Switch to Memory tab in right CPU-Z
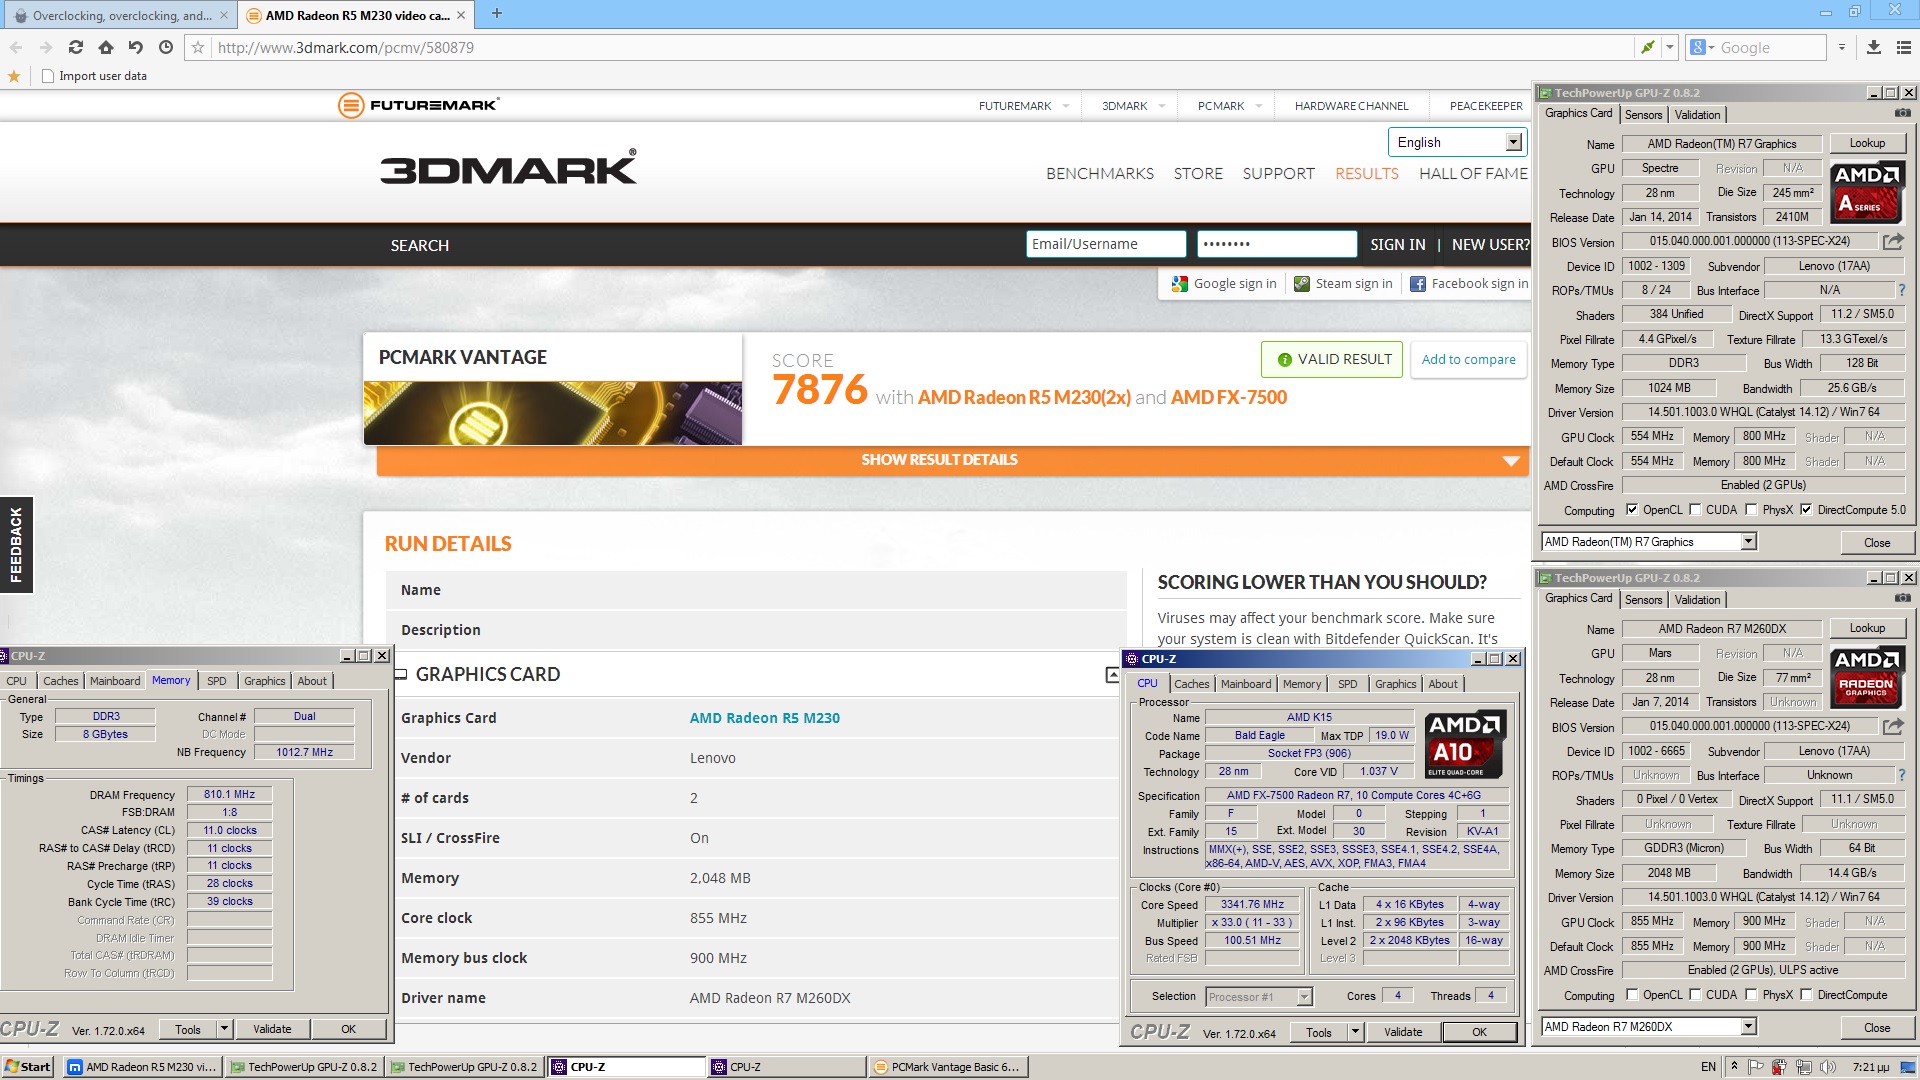Viewport: 1920px width, 1080px height. click(x=1302, y=683)
